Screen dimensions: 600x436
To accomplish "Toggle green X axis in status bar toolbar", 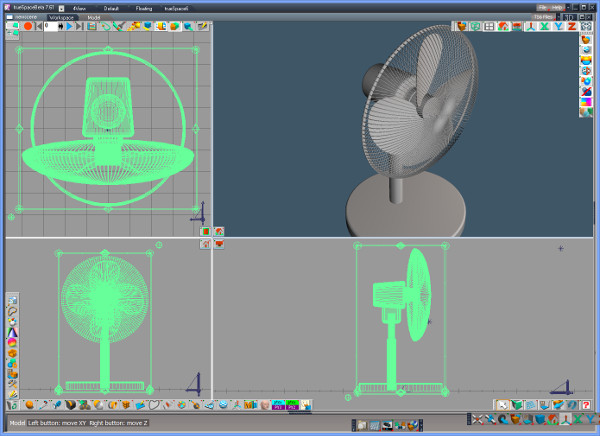I will tap(578, 419).
